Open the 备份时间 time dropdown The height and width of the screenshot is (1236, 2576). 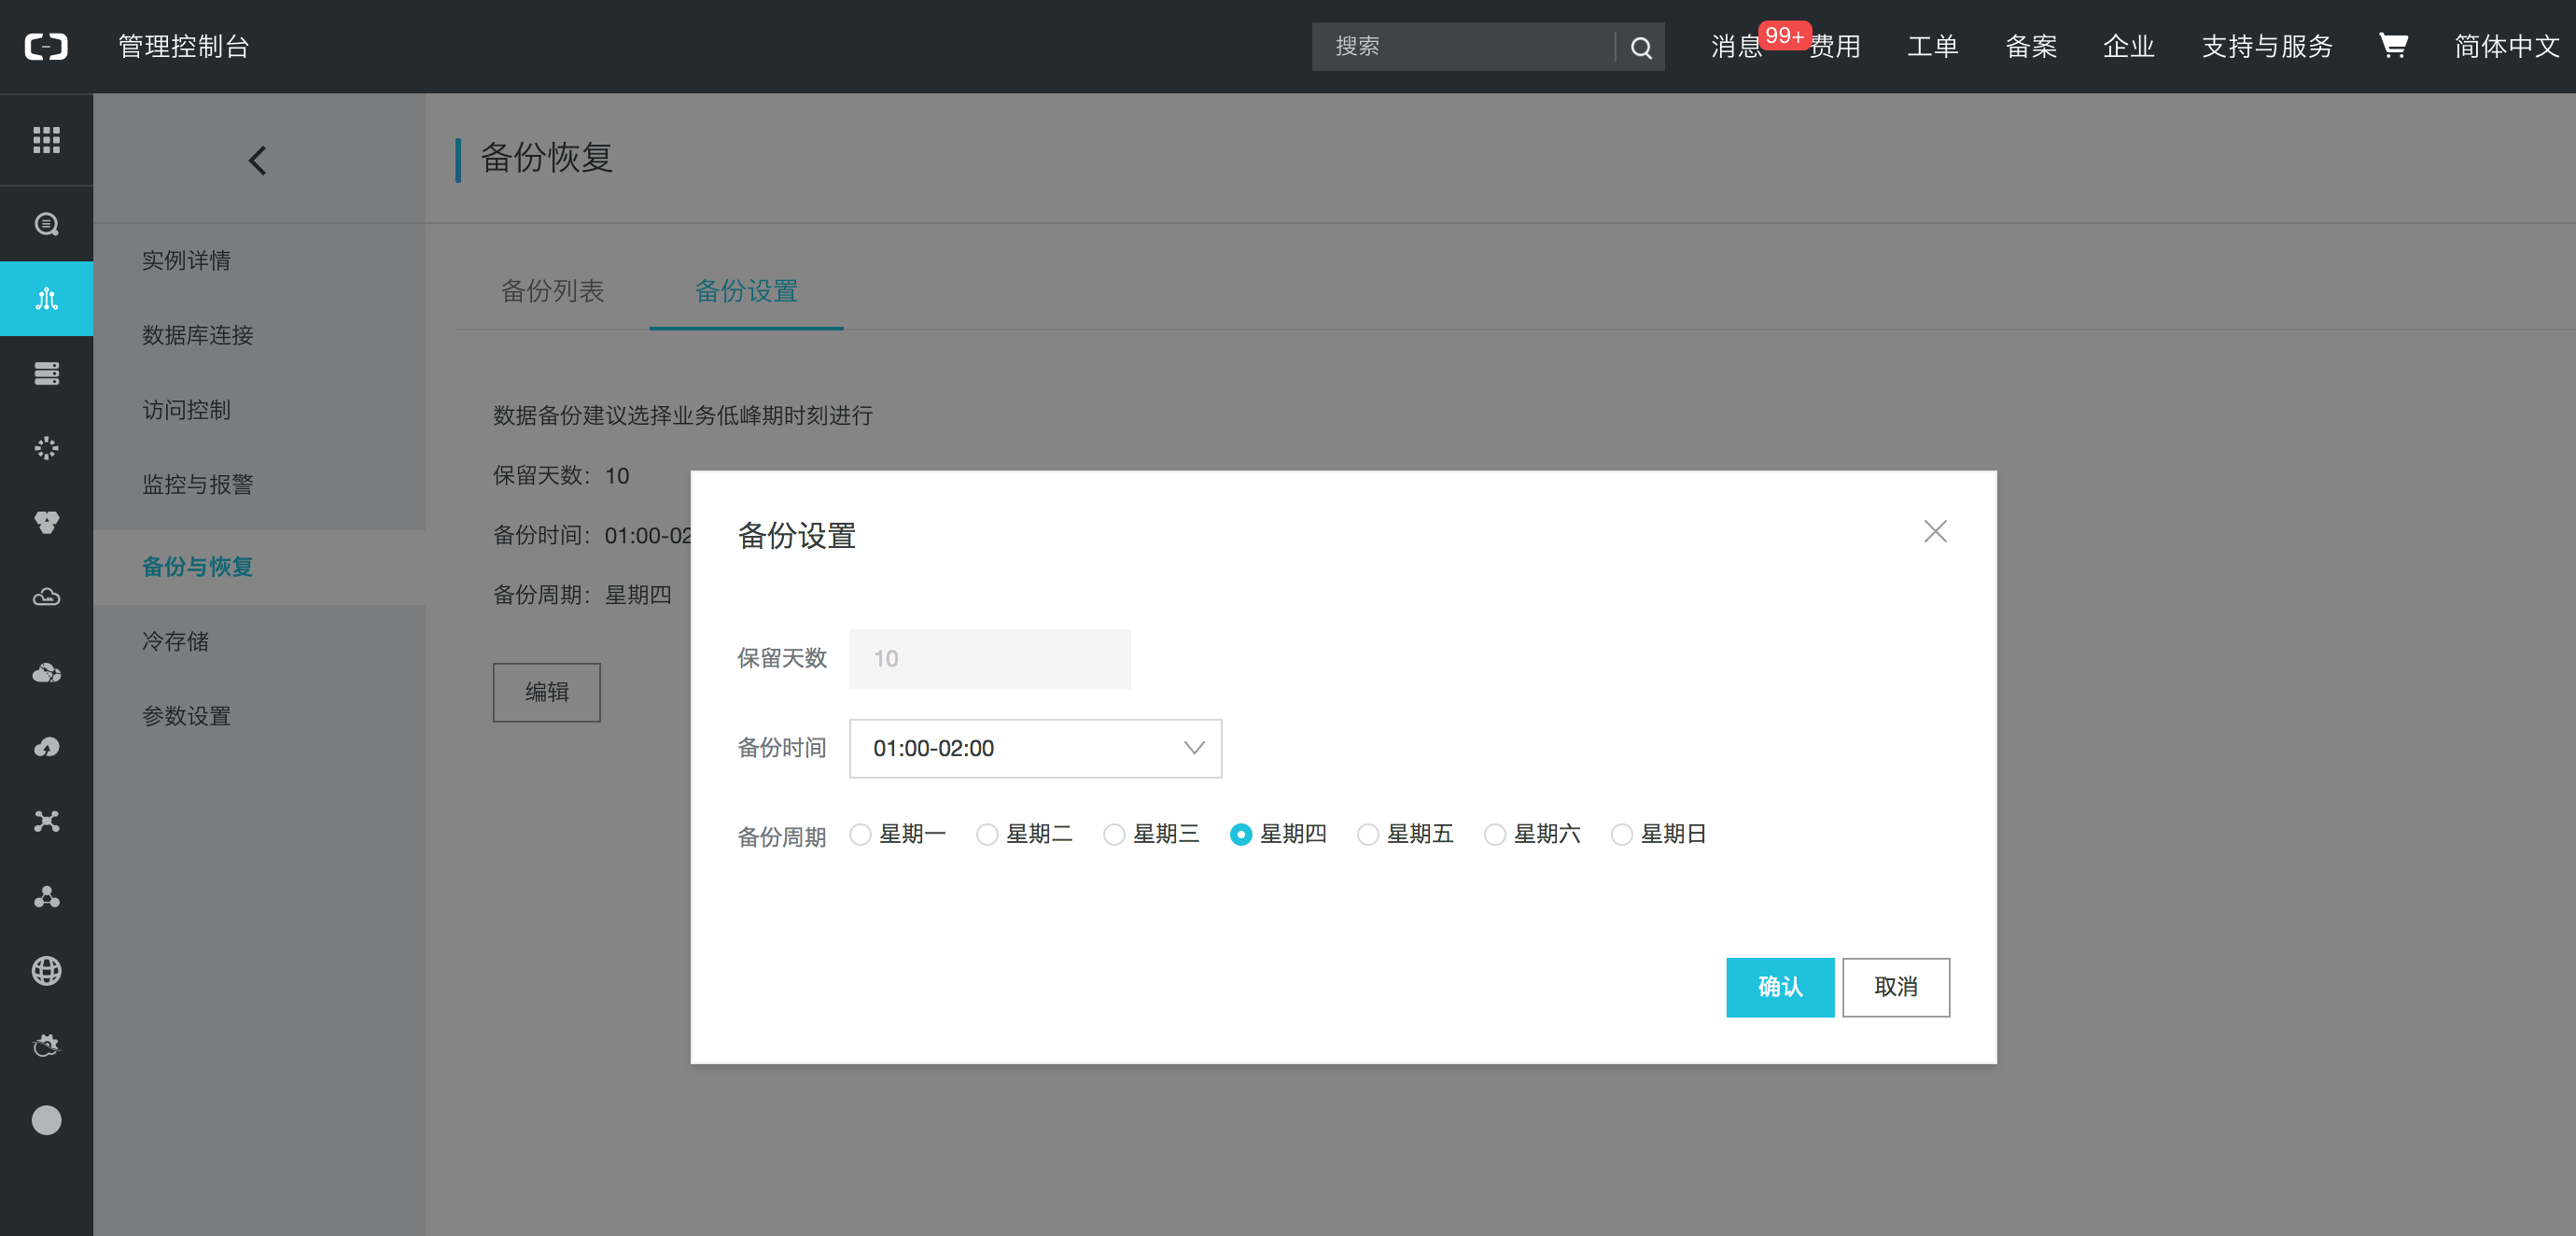pyautogui.click(x=1034, y=748)
